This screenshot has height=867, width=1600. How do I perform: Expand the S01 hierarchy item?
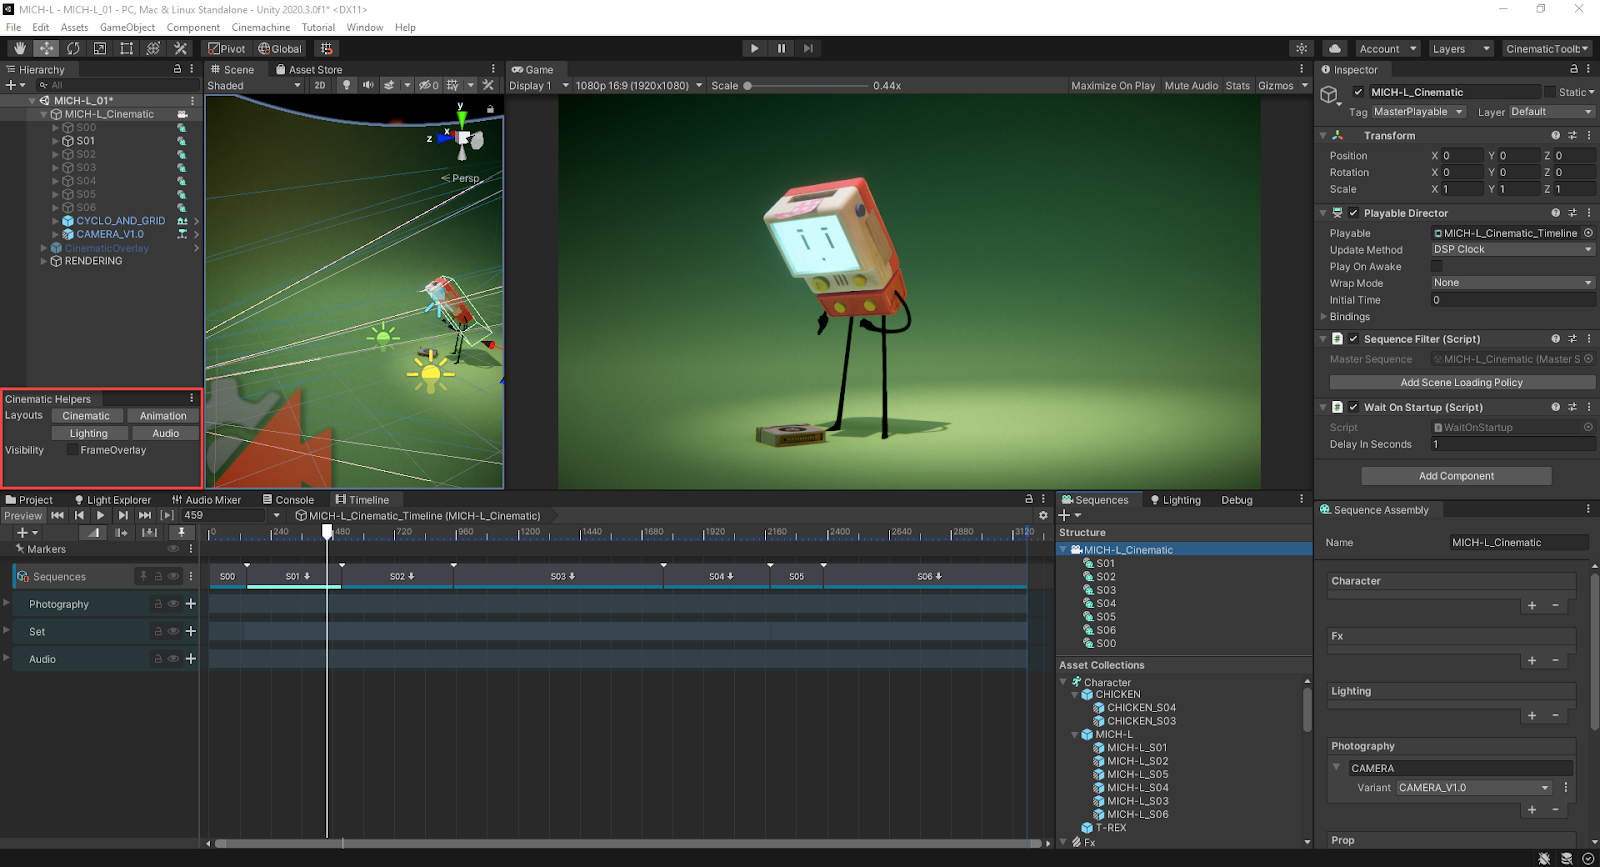[x=55, y=141]
